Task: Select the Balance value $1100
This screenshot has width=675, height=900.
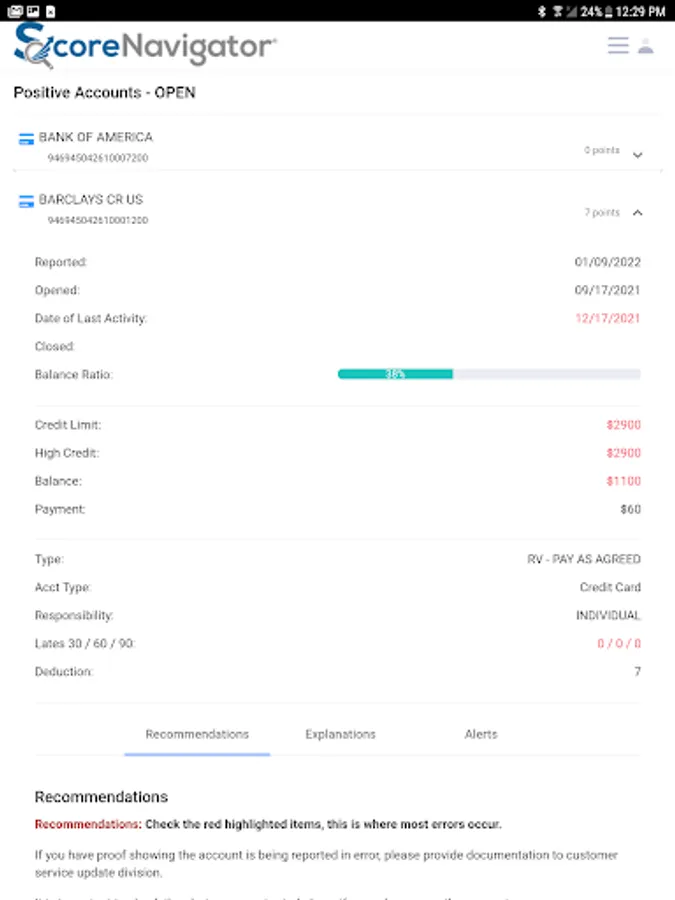Action: click(x=623, y=481)
